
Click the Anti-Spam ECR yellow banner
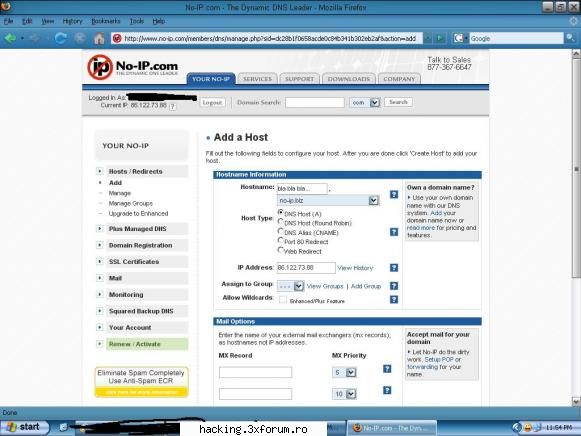(141, 382)
